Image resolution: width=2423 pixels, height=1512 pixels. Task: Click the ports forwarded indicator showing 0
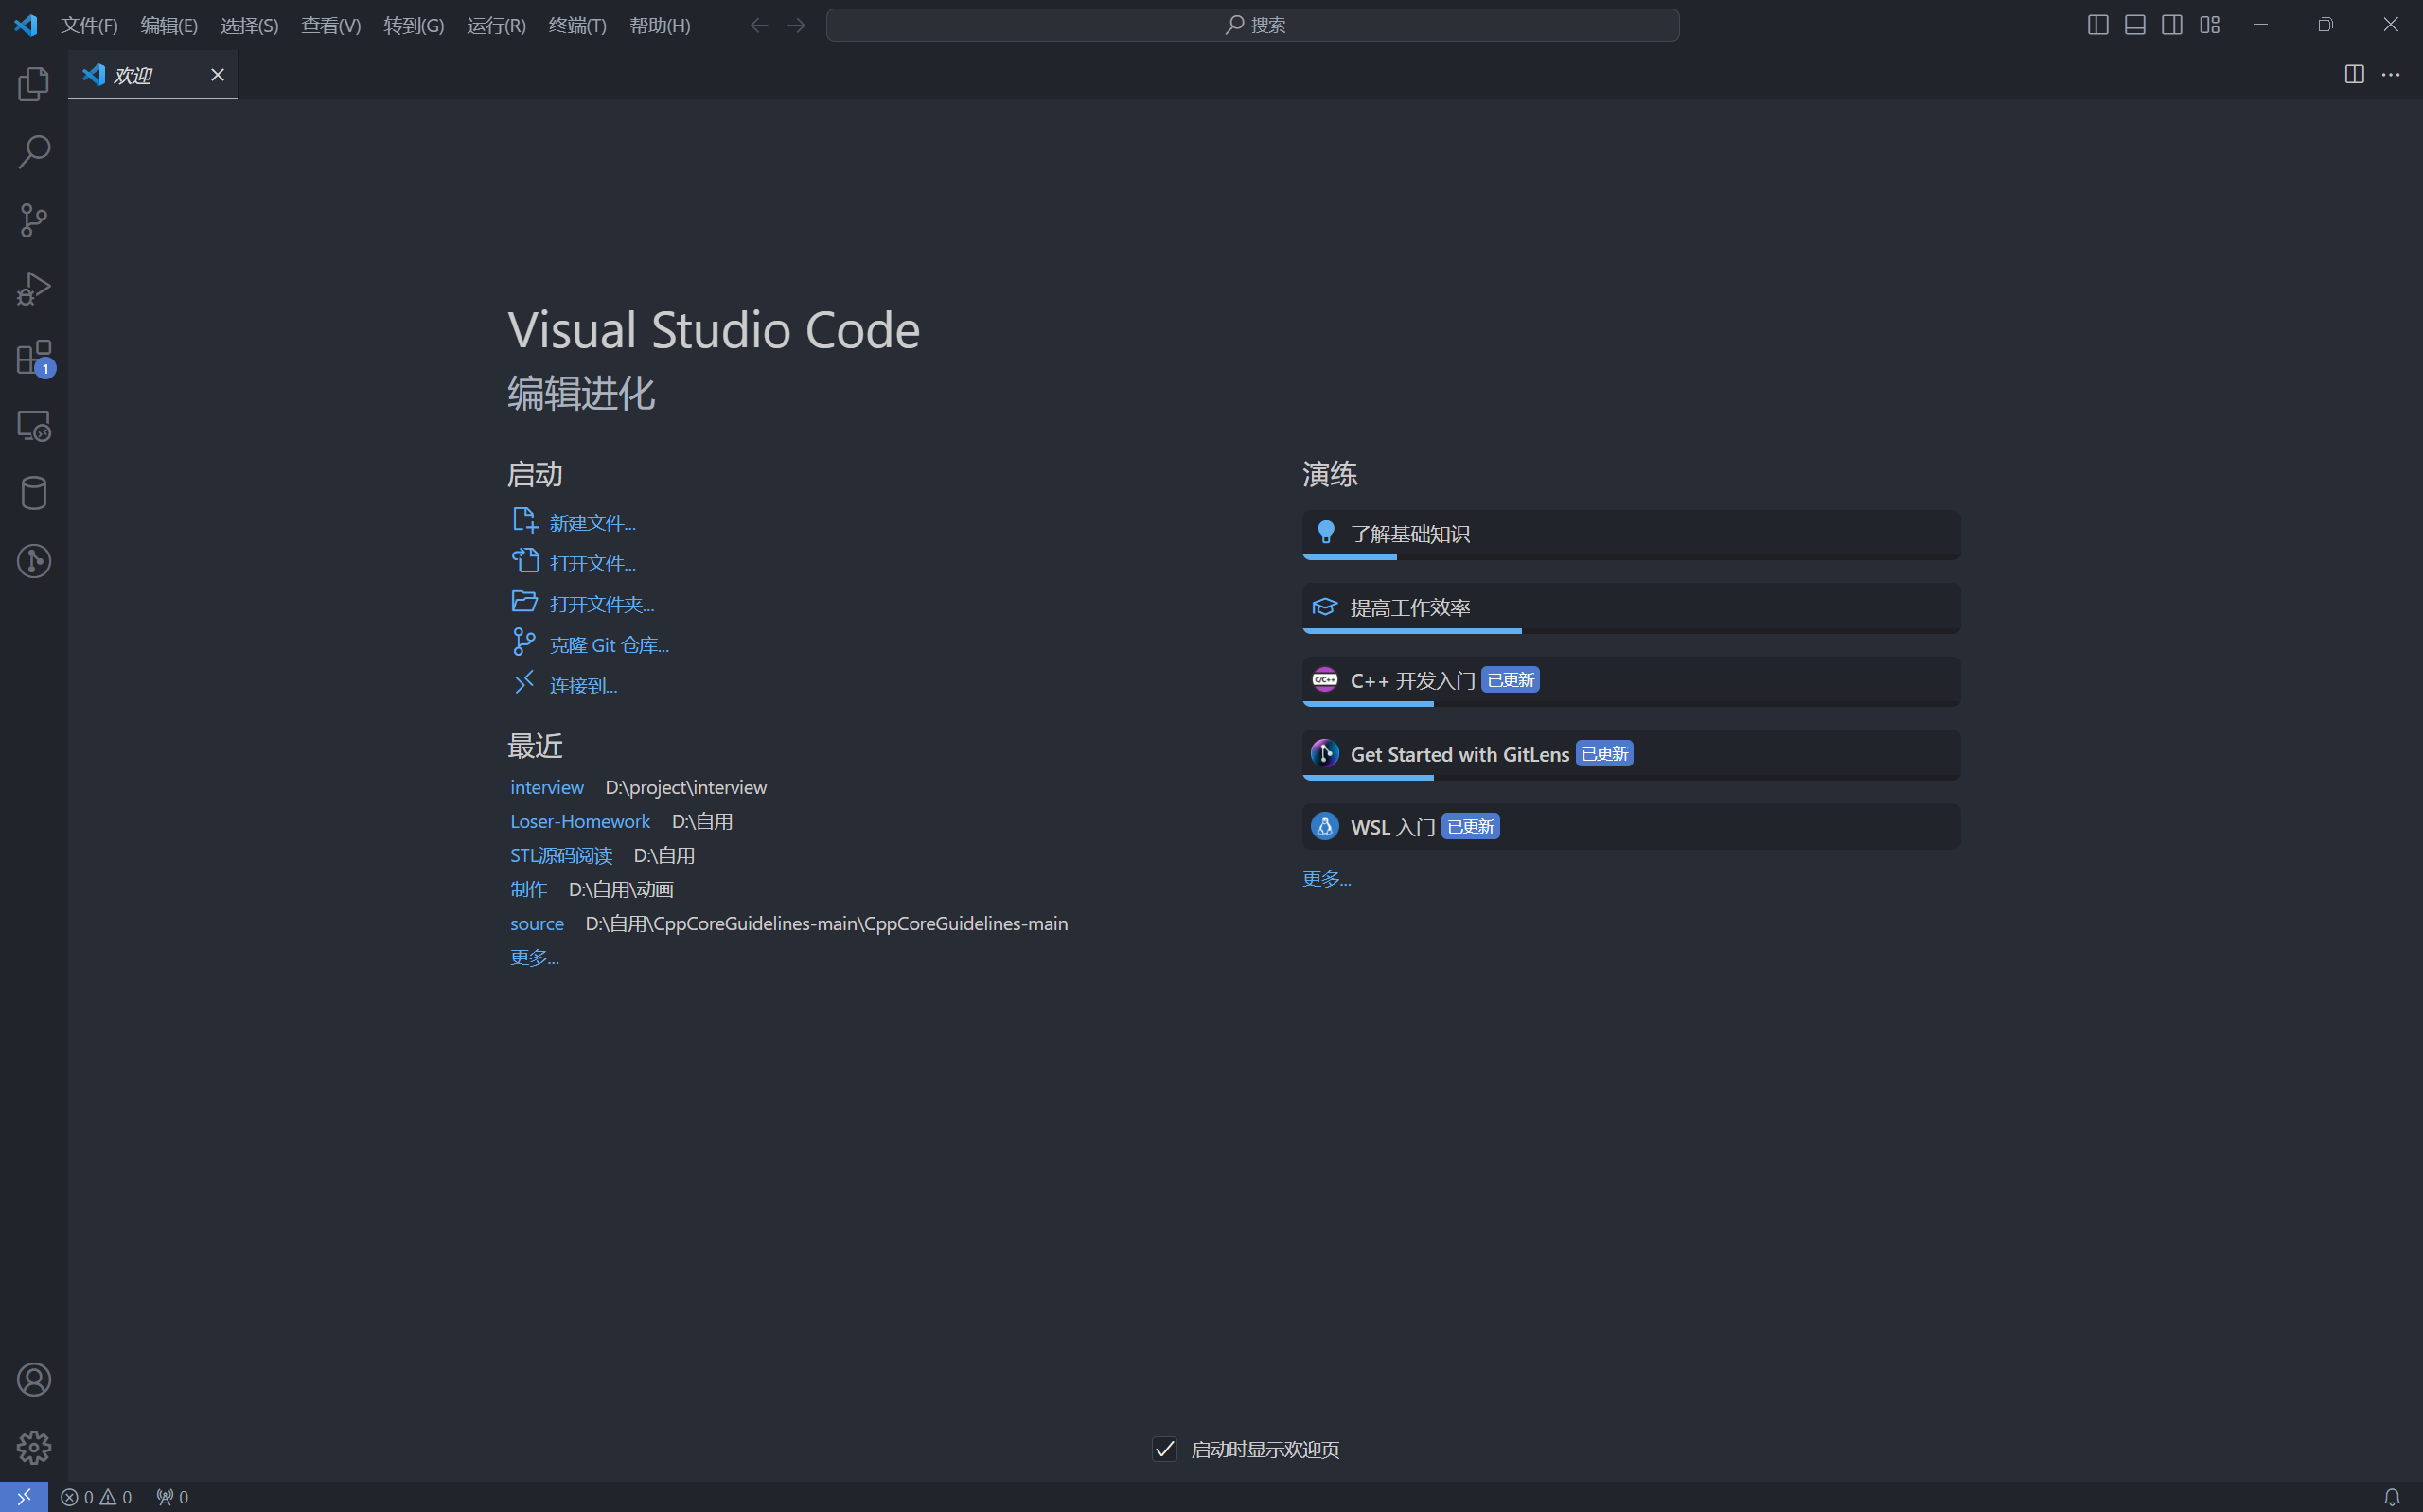(172, 1497)
